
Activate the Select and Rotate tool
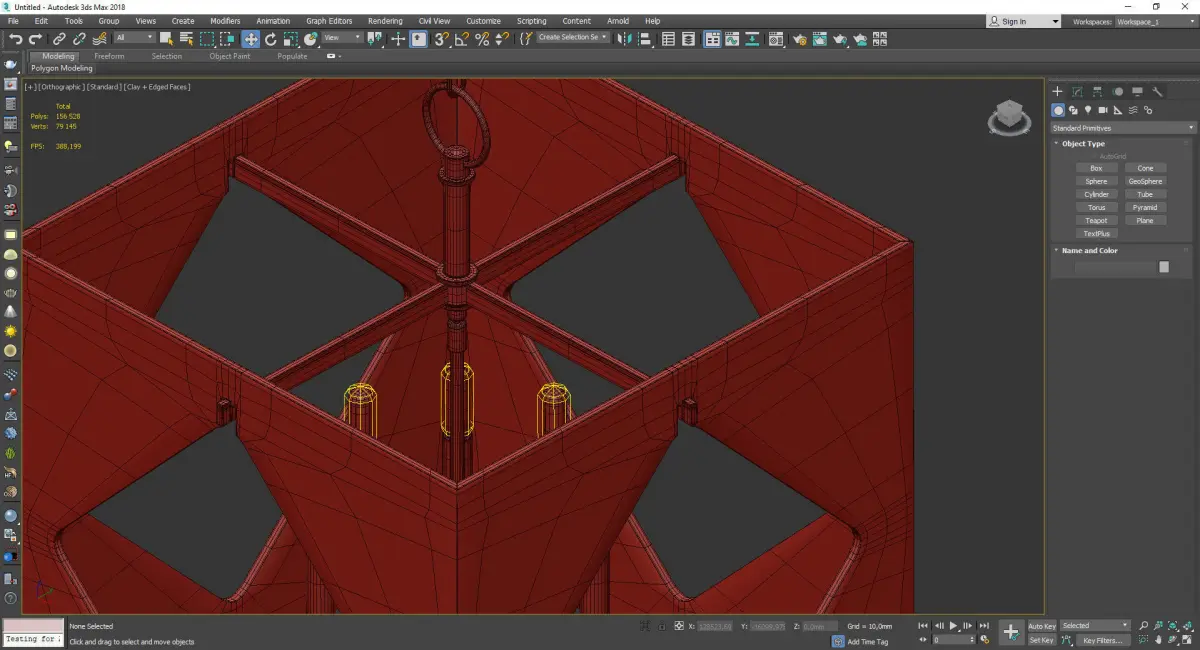coord(271,38)
